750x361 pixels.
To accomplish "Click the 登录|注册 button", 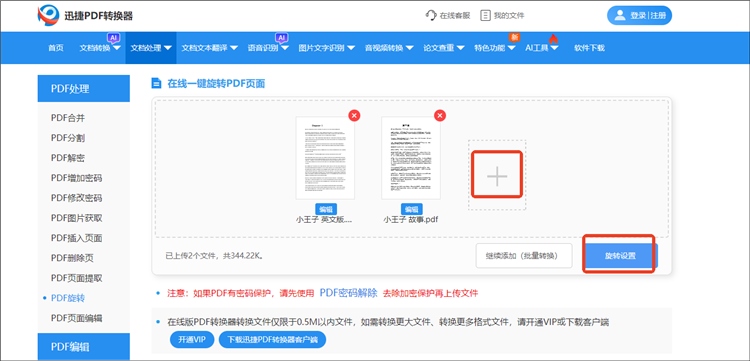I will coord(640,15).
